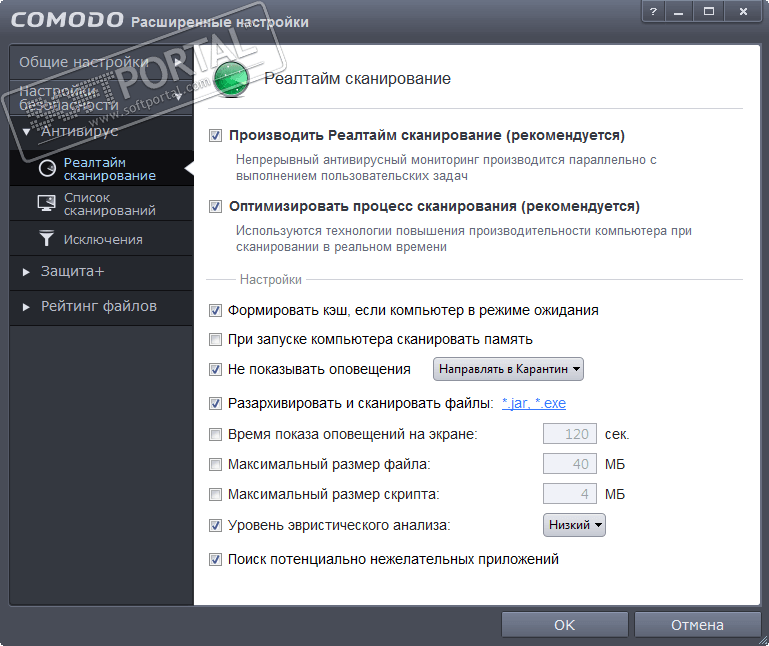
Task: Click the 40 МБ max file size field
Action: pos(570,464)
